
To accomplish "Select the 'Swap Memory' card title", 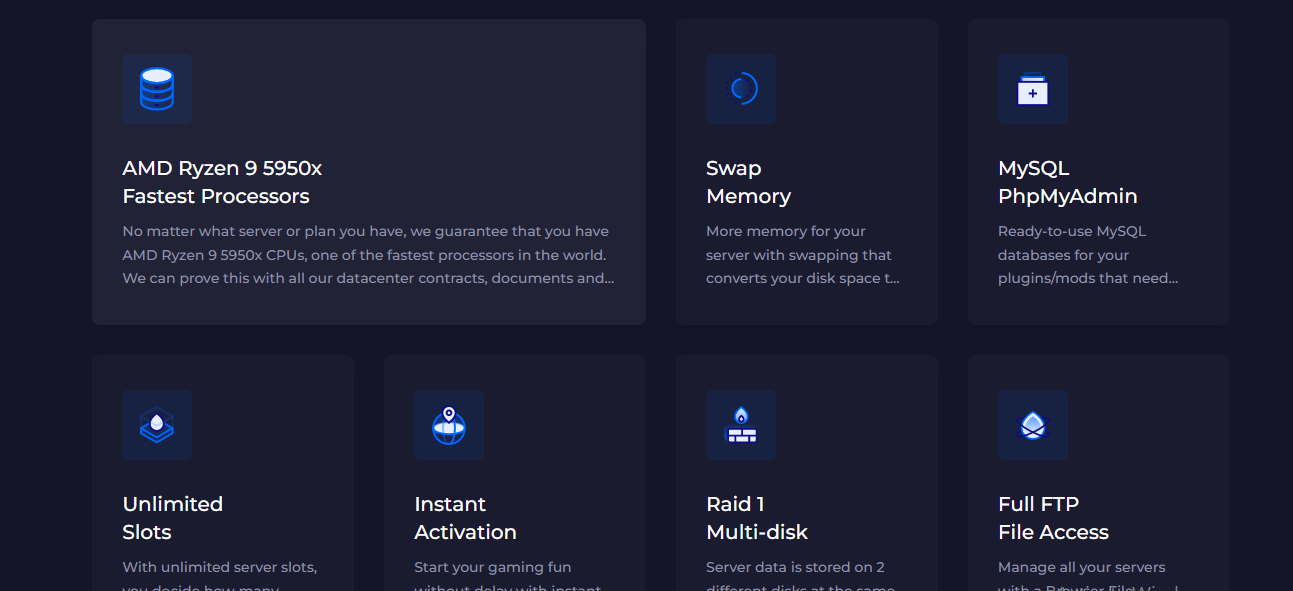I will 748,182.
